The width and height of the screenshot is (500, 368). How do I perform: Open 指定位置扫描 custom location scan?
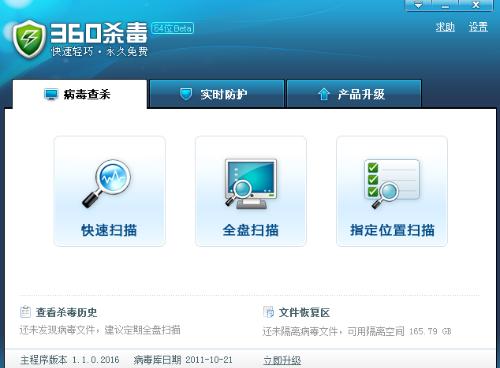[x=392, y=191]
